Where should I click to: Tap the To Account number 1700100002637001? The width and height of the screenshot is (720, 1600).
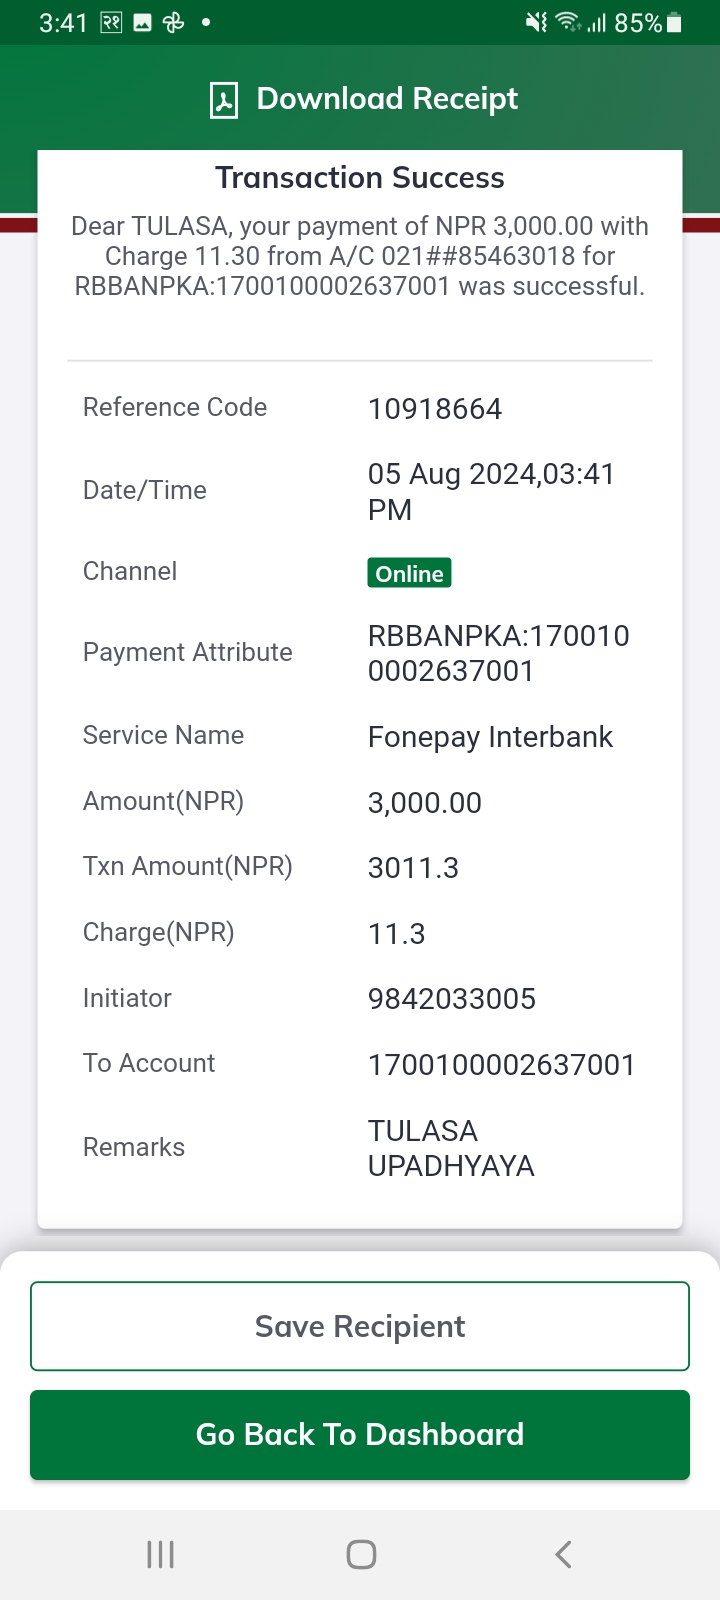[501, 1065]
